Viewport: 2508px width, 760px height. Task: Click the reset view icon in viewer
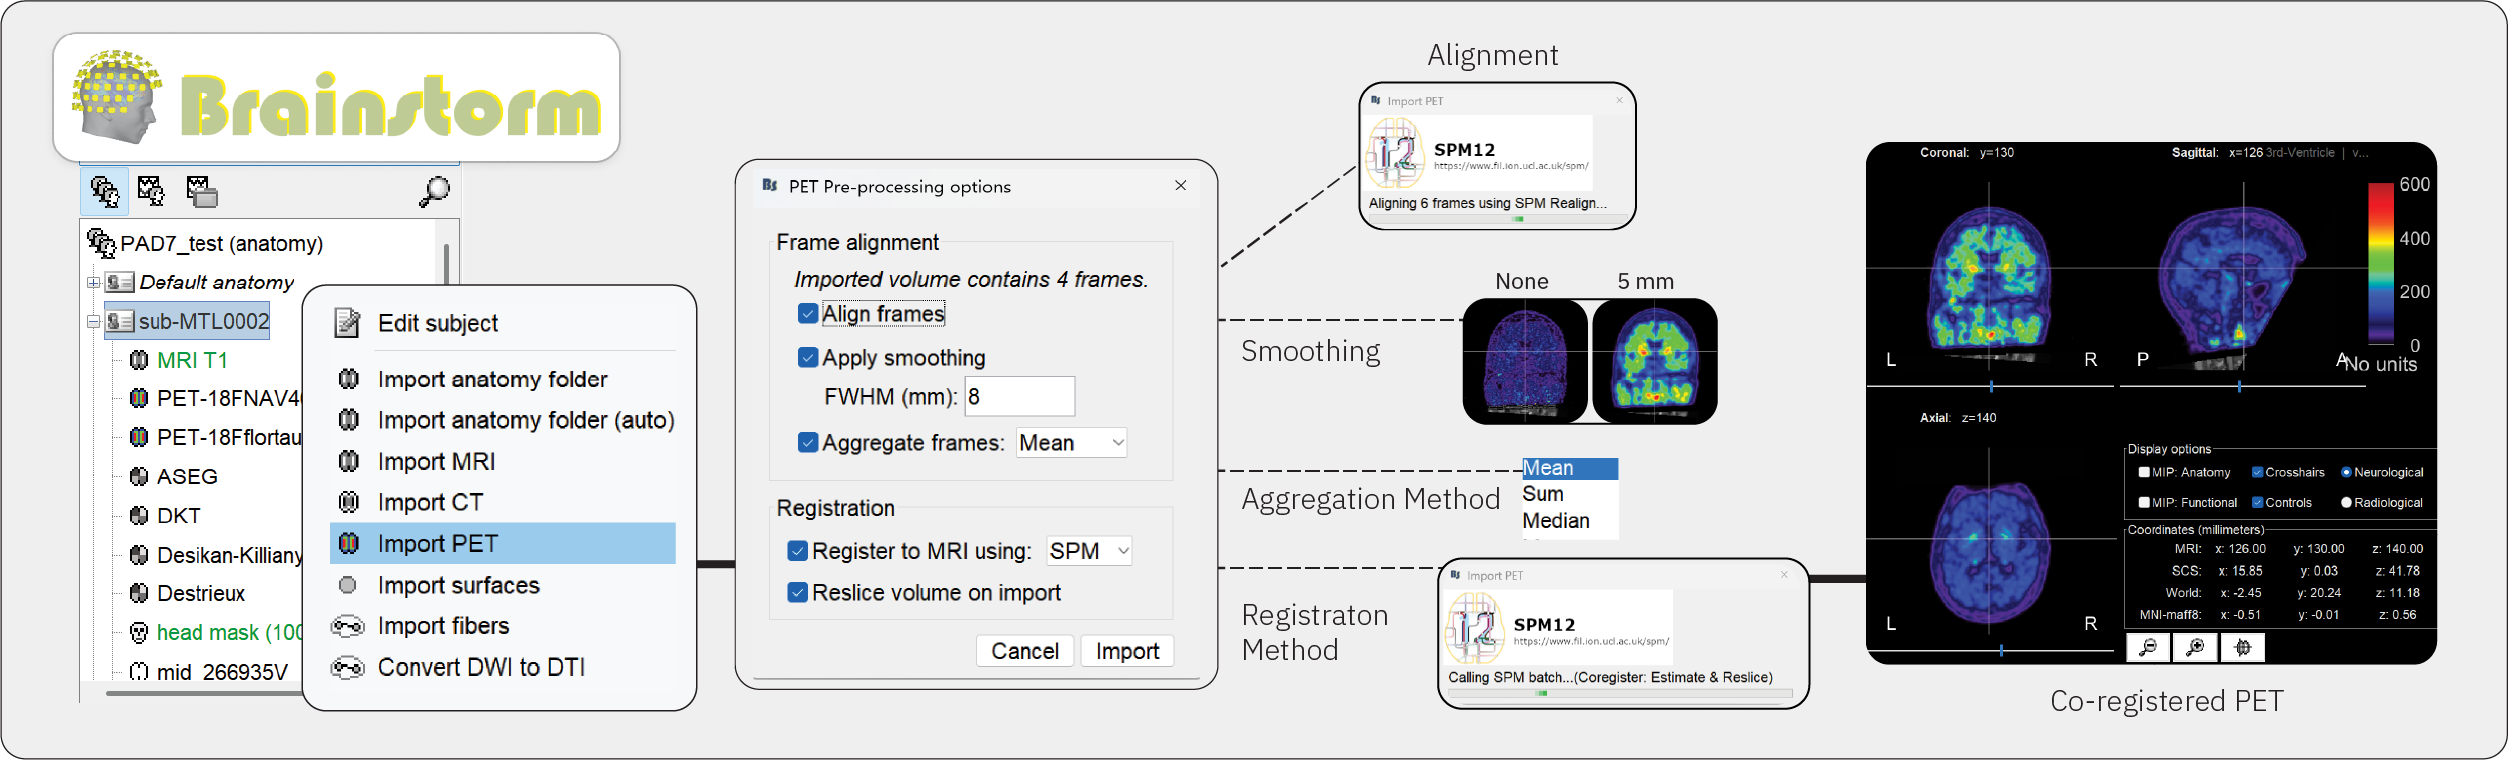pos(2243,648)
